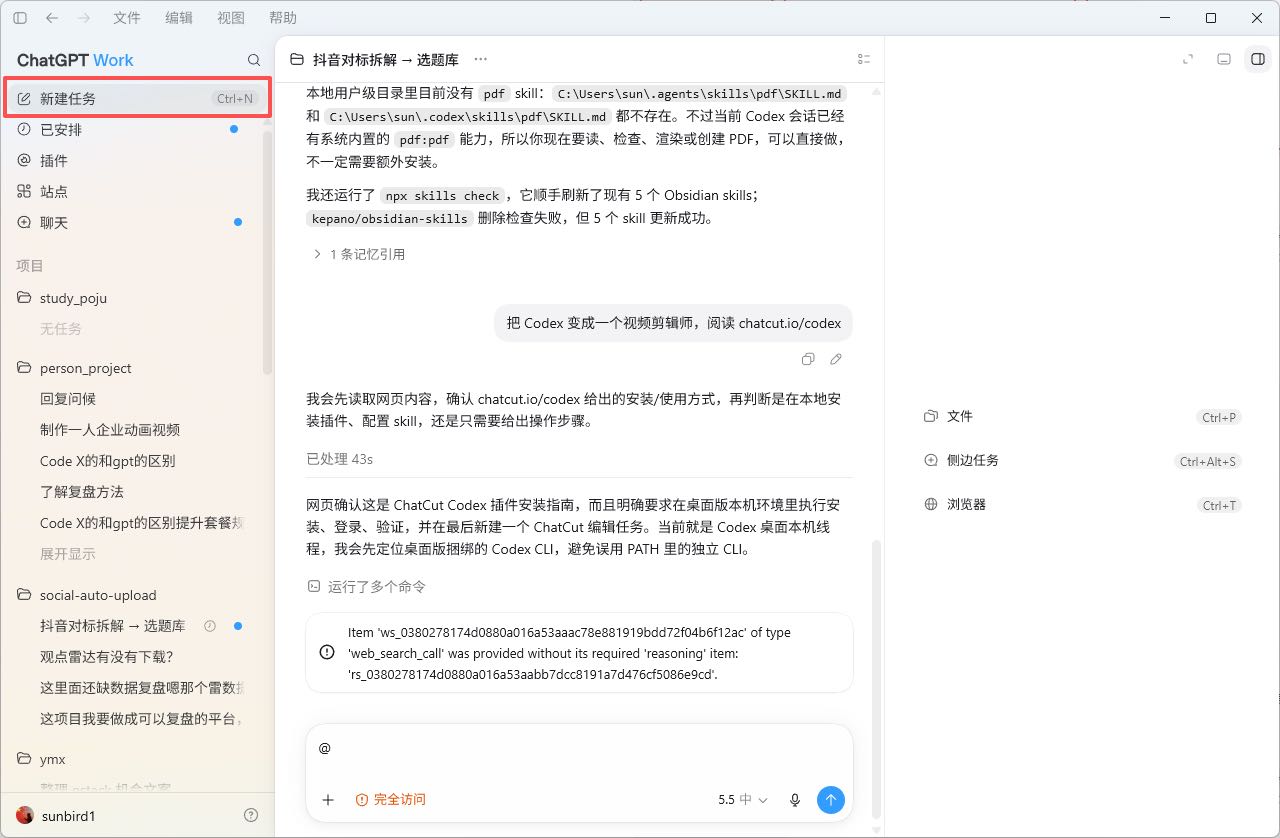
Task: Click the sidebar vertical scrollbar
Action: click(x=267, y=253)
